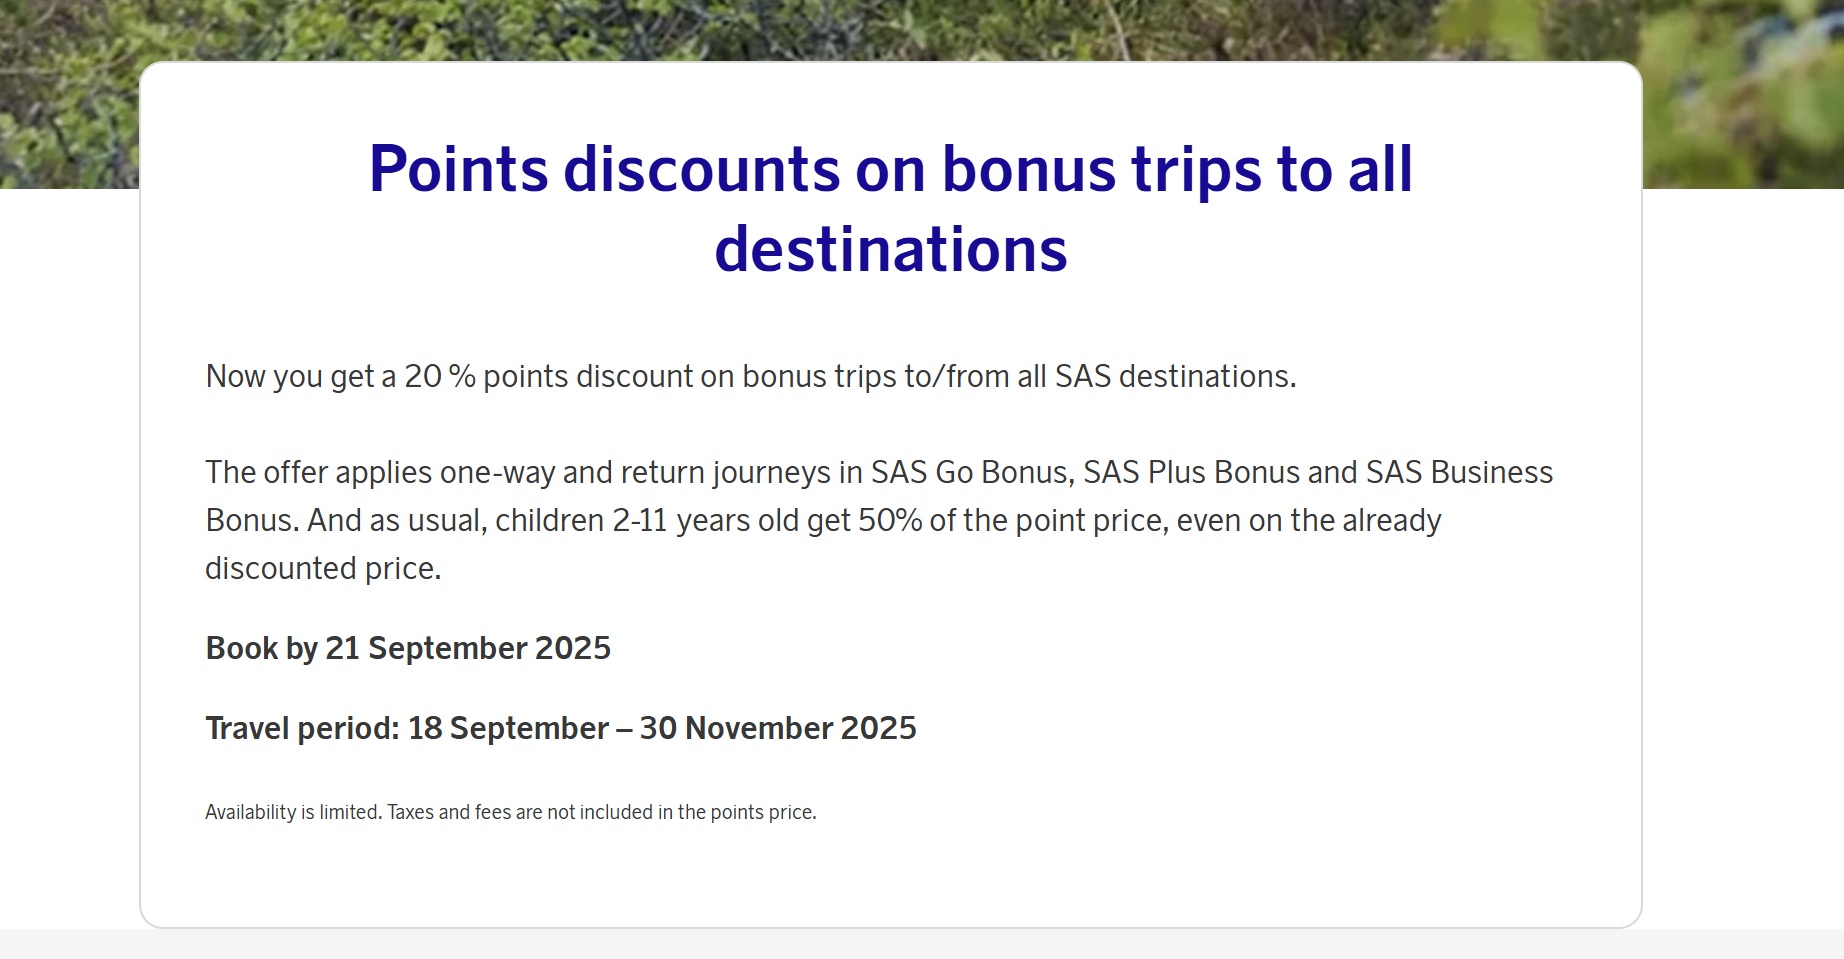Click the blurred hero image on right

click(x=1743, y=94)
